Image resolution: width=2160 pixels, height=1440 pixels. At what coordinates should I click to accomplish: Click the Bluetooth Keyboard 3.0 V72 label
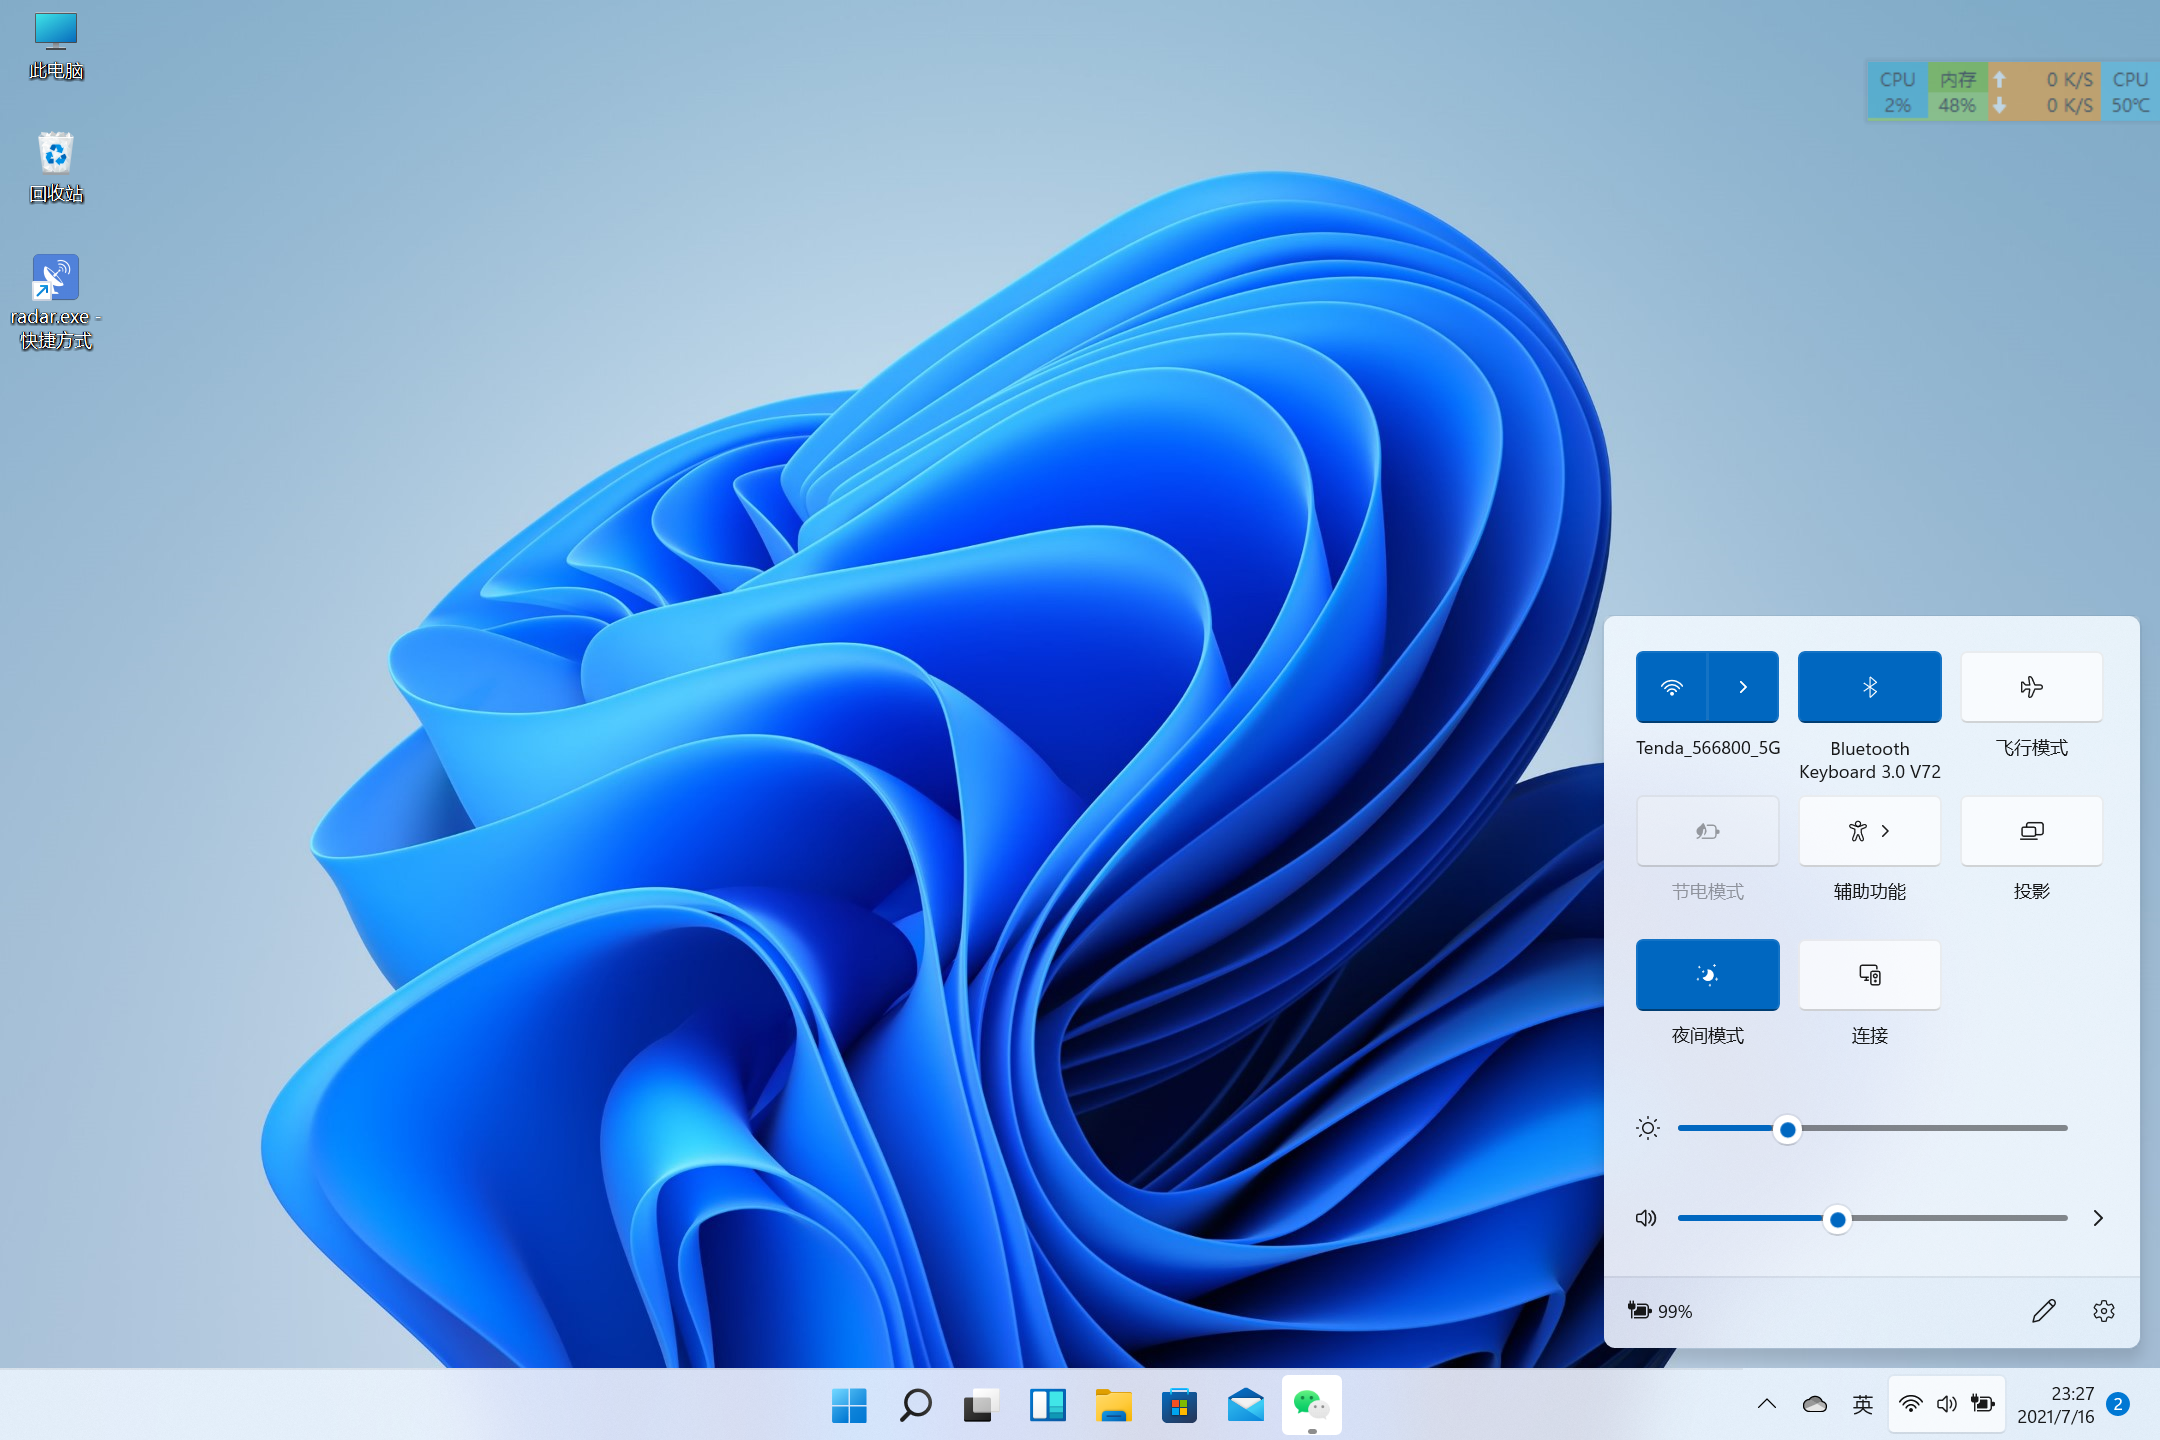[x=1869, y=760]
